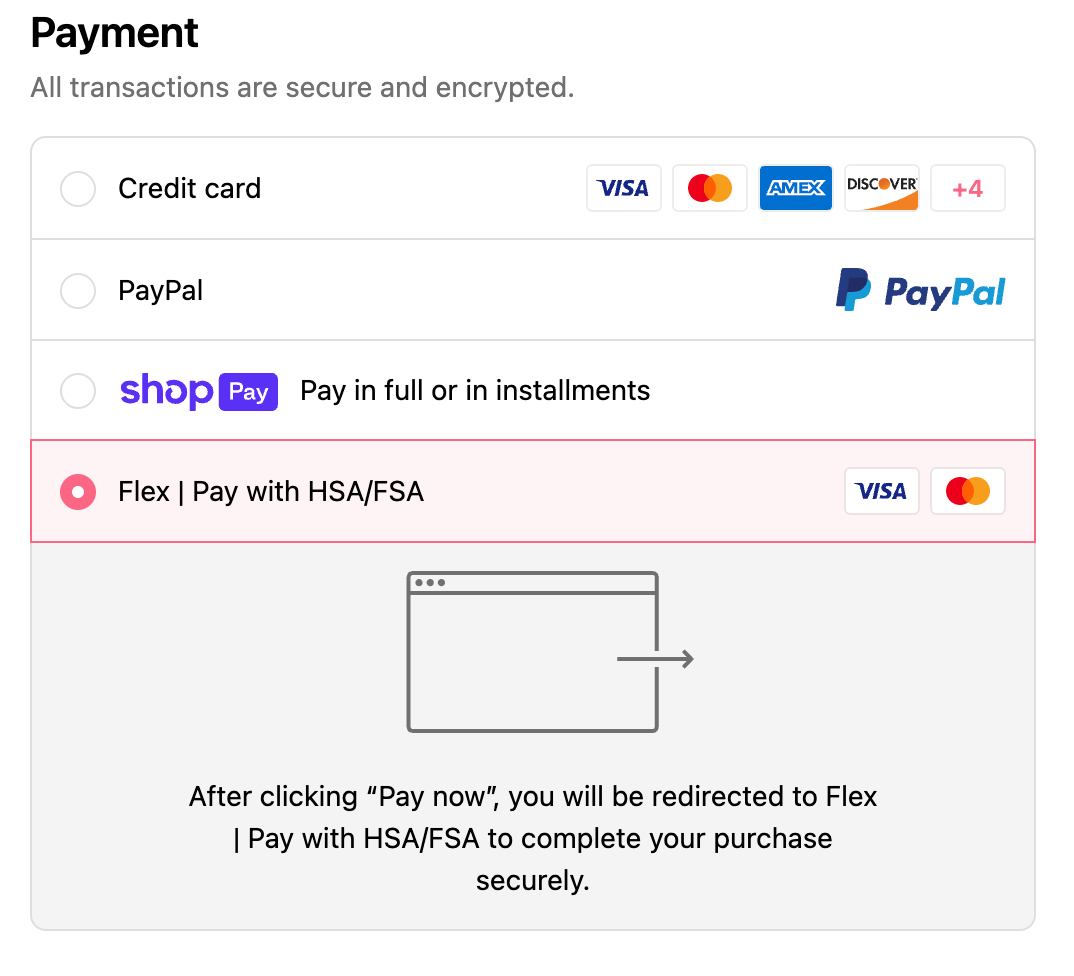Click the PayPal logo on the right
This screenshot has width=1074, height=976.
pyautogui.click(x=919, y=290)
